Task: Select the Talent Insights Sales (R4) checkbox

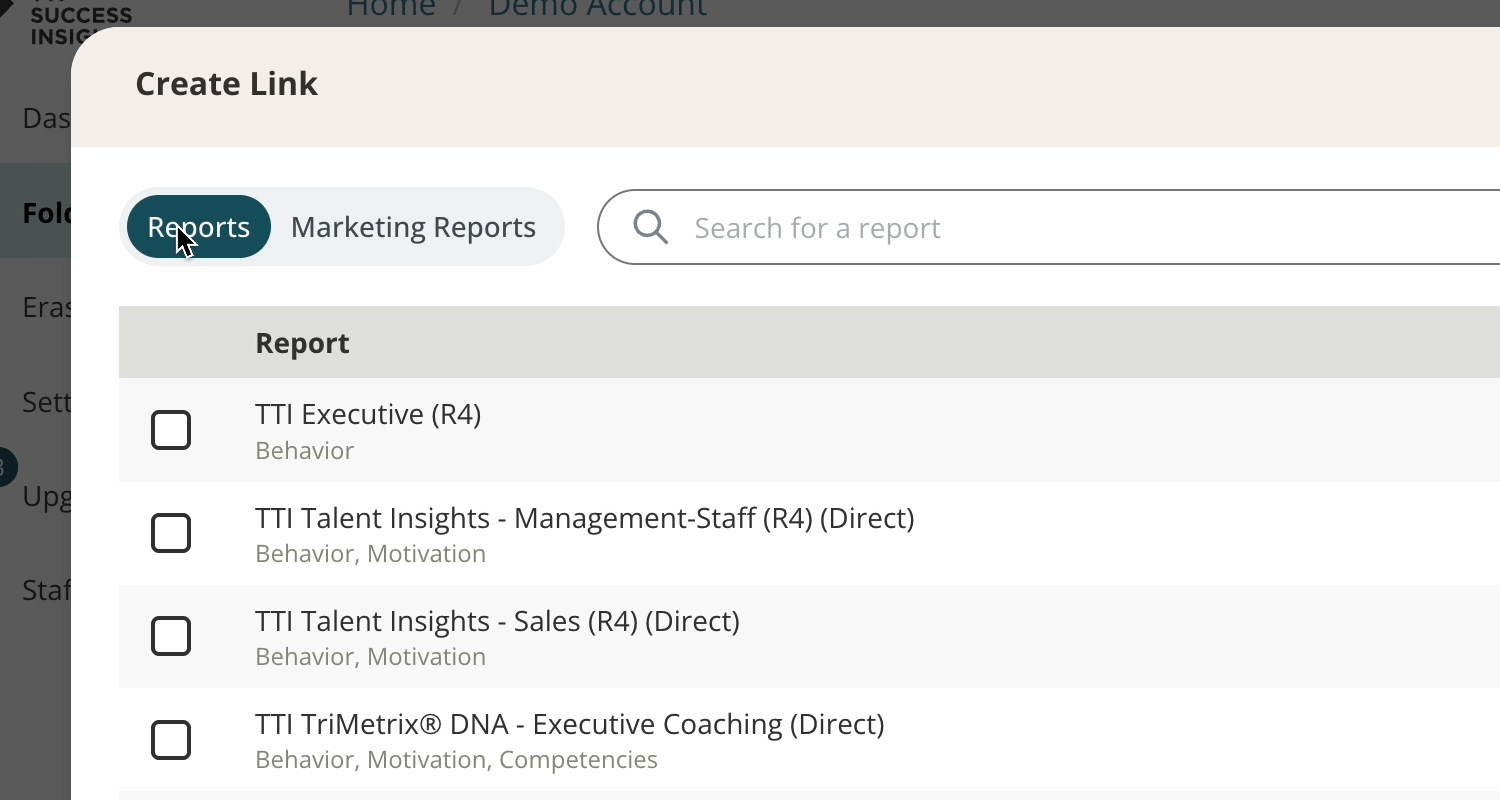Action: [171, 636]
